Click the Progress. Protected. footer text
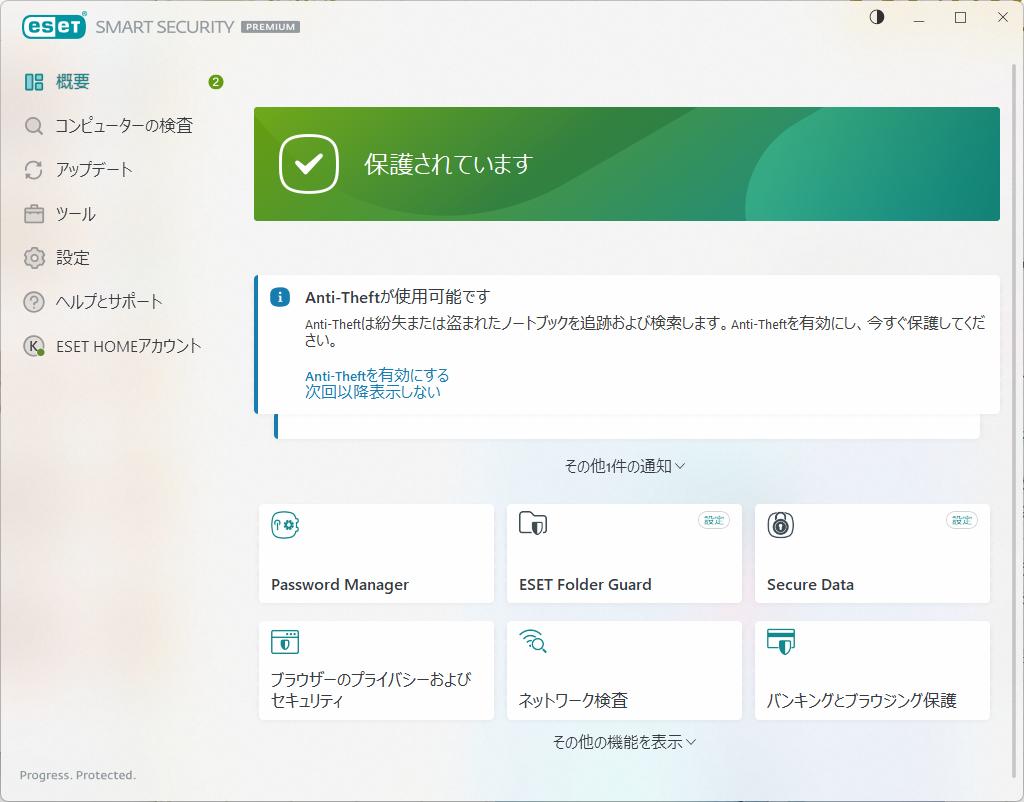Viewport: 1024px width, 802px height. coord(78,775)
